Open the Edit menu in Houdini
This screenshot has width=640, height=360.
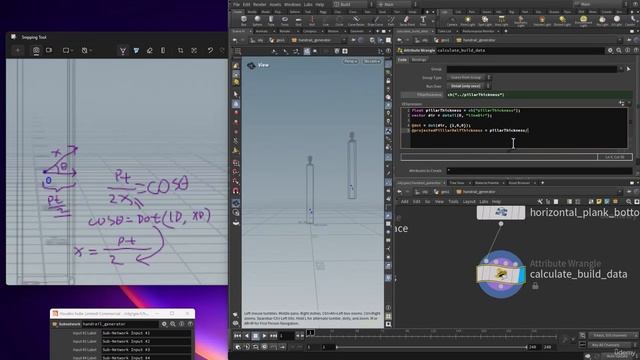click(x=247, y=4)
